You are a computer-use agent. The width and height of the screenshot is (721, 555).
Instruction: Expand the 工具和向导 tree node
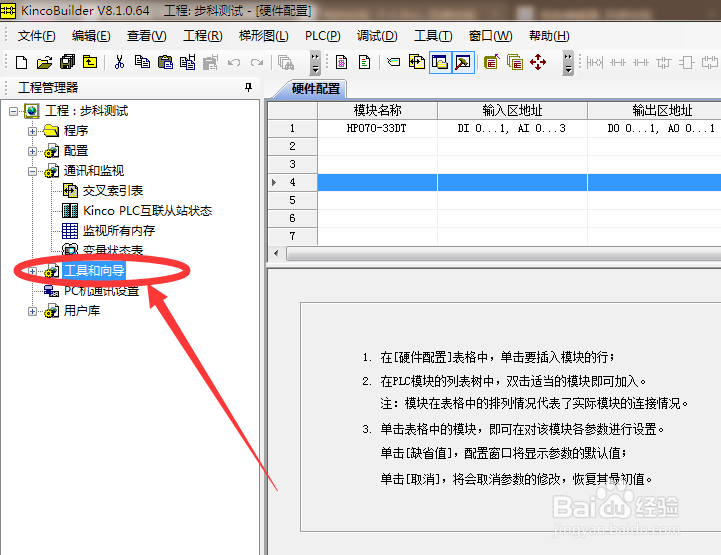32,271
